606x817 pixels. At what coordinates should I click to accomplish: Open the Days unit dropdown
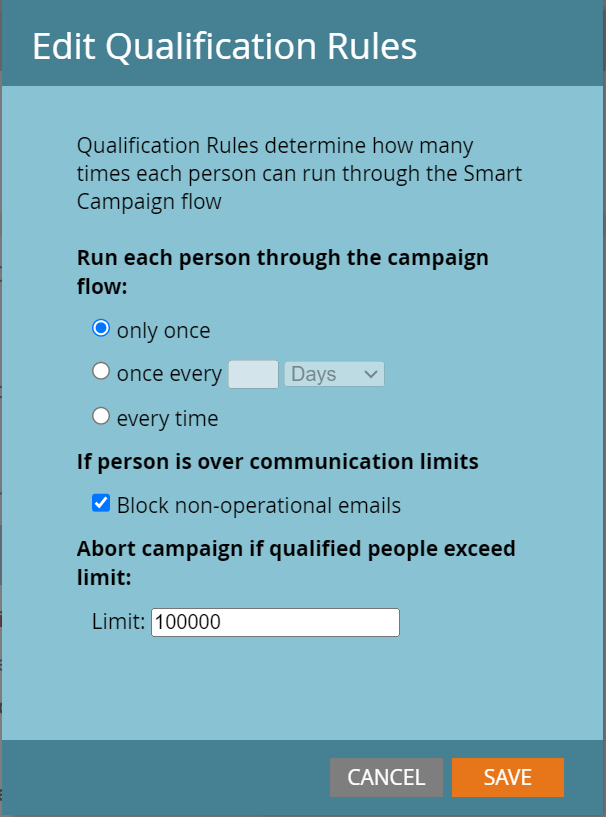click(x=334, y=374)
